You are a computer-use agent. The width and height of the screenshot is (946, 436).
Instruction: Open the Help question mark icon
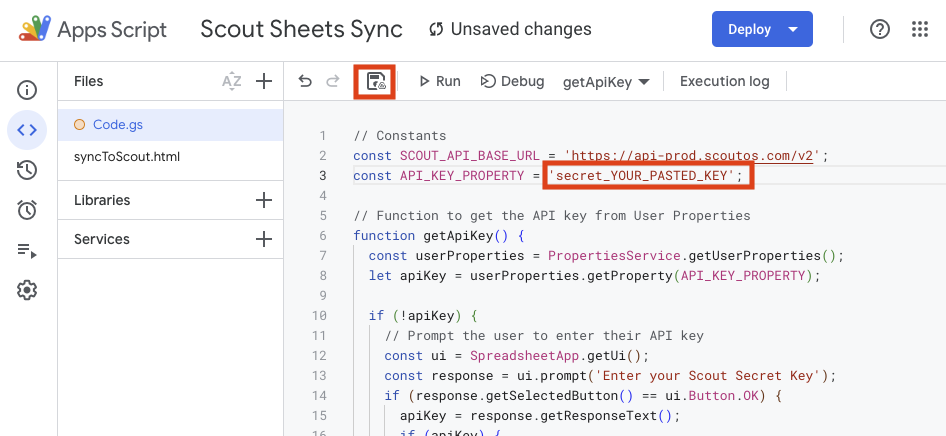coord(880,30)
